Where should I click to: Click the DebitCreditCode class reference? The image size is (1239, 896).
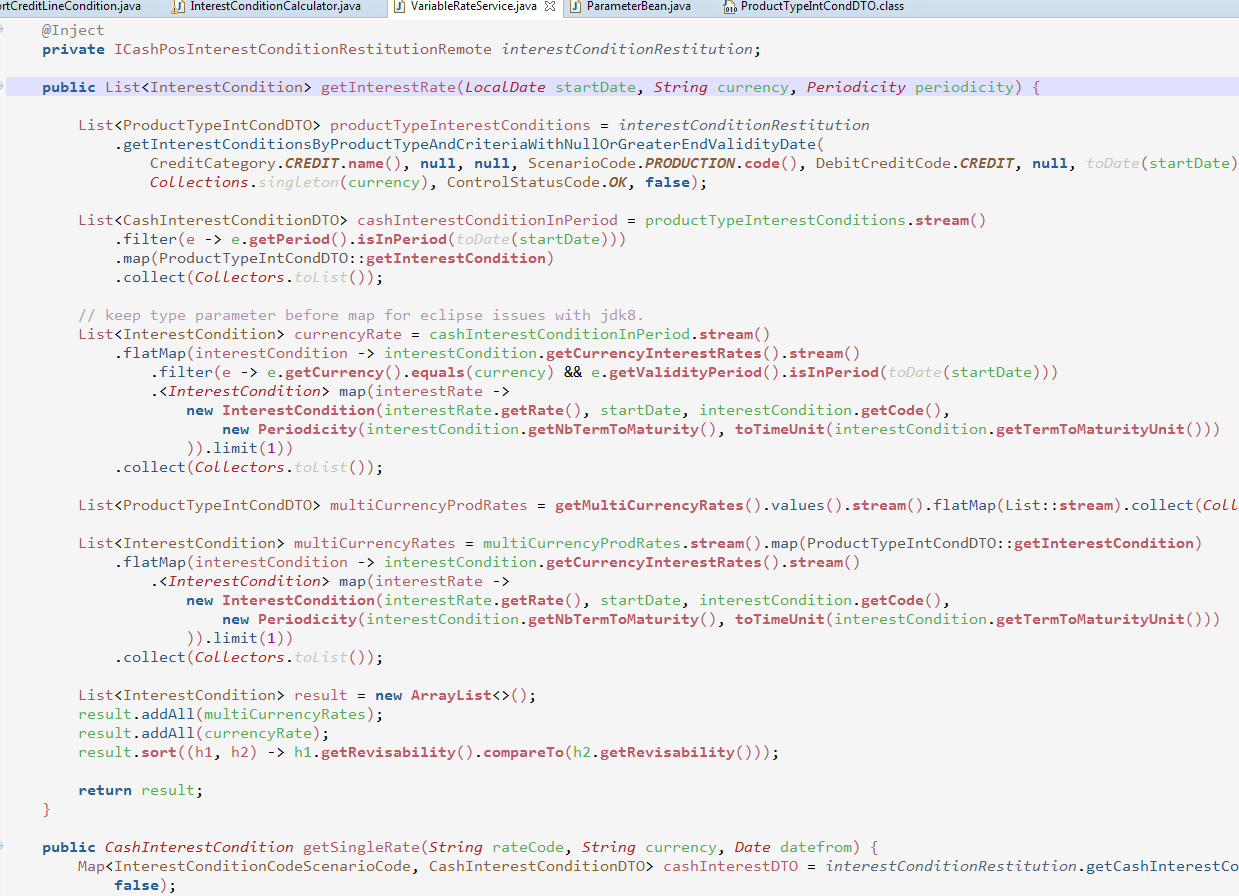[883, 163]
